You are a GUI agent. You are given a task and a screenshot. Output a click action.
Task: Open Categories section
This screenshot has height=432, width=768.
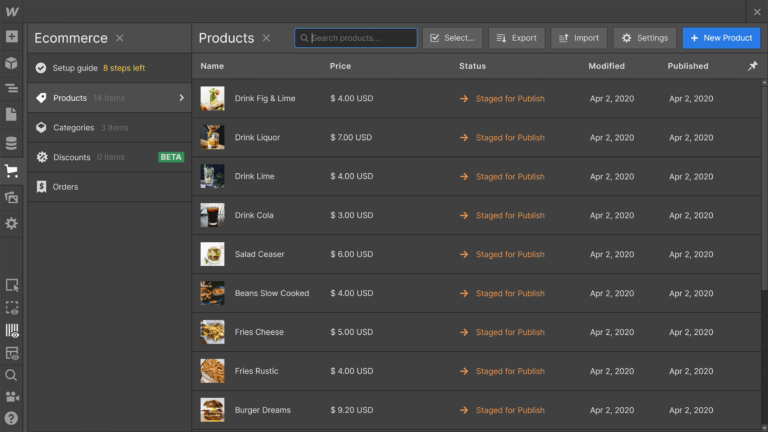(x=109, y=127)
